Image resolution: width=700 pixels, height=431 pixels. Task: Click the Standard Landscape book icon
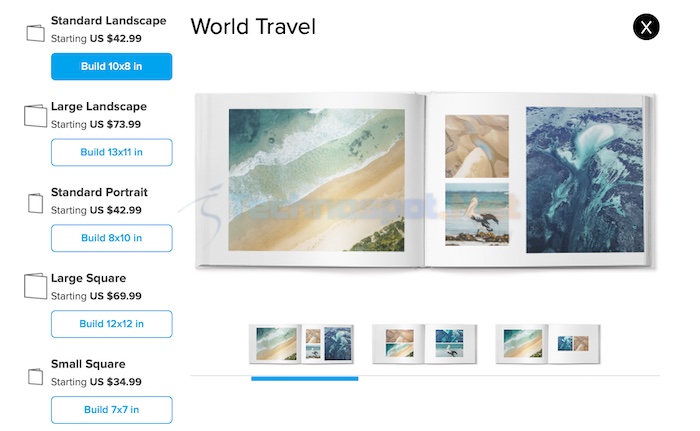pos(35,33)
